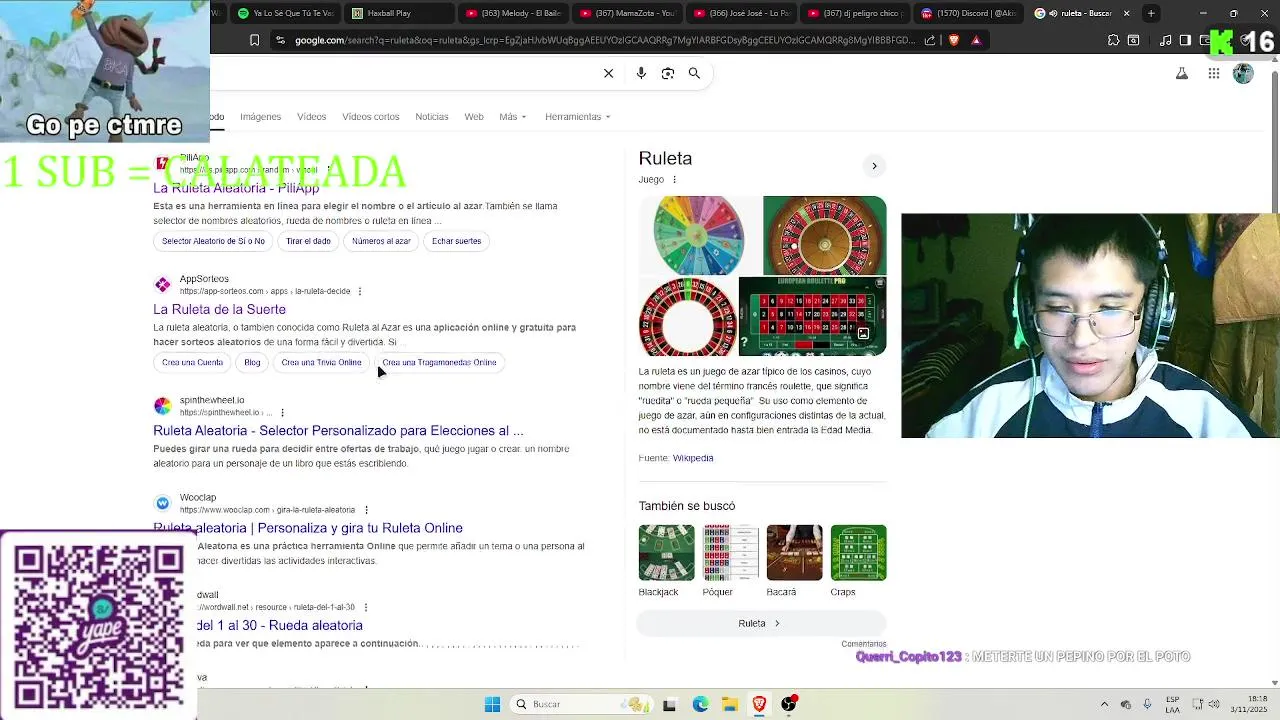The image size is (1280, 720).
Task: Start voice search with the microphone icon
Action: pyautogui.click(x=641, y=73)
